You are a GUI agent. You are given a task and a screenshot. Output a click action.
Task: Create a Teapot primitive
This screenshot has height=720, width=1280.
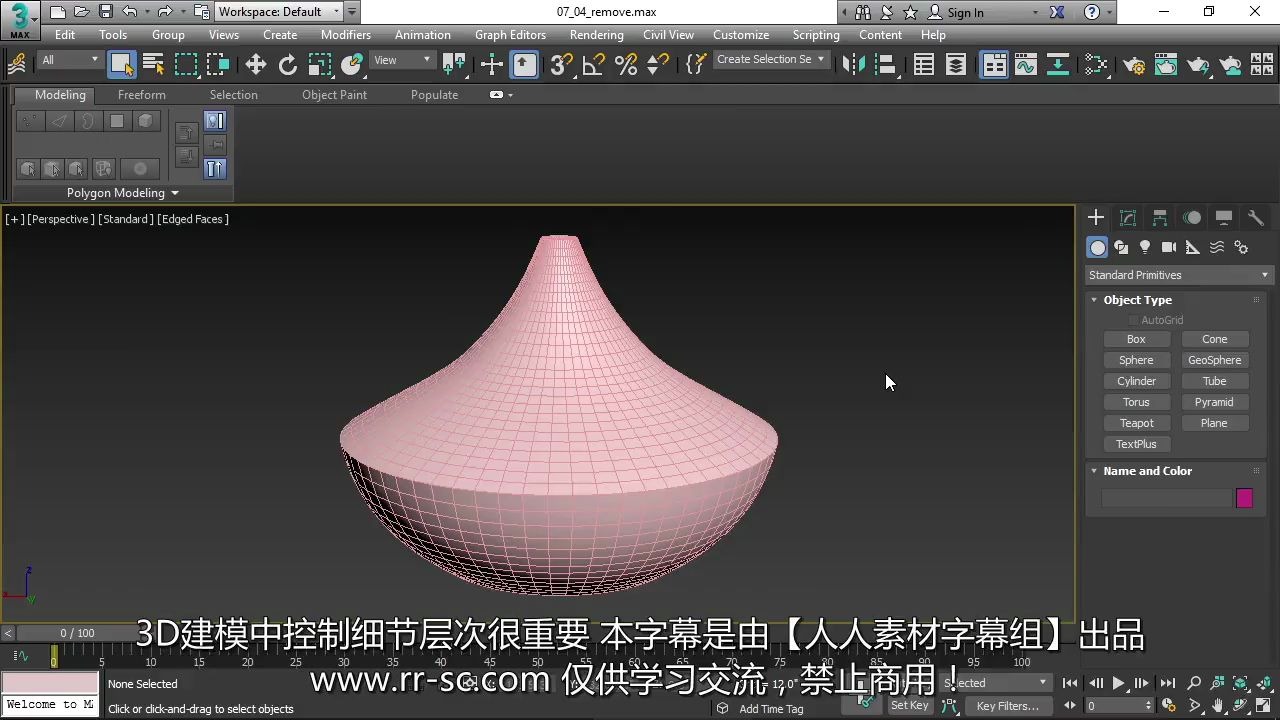tap(1136, 422)
